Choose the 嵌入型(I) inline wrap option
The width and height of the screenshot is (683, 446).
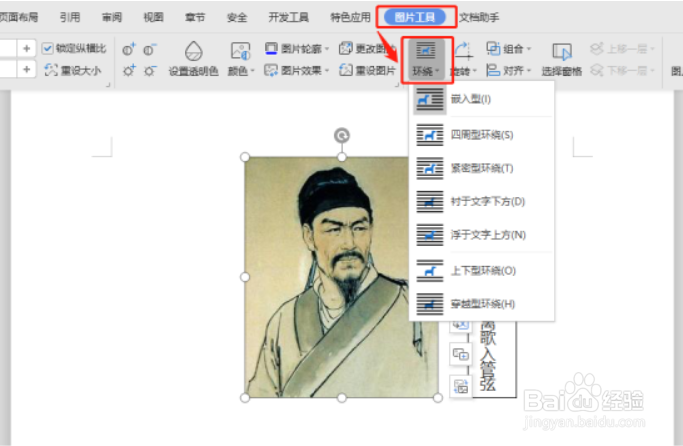tap(481, 99)
